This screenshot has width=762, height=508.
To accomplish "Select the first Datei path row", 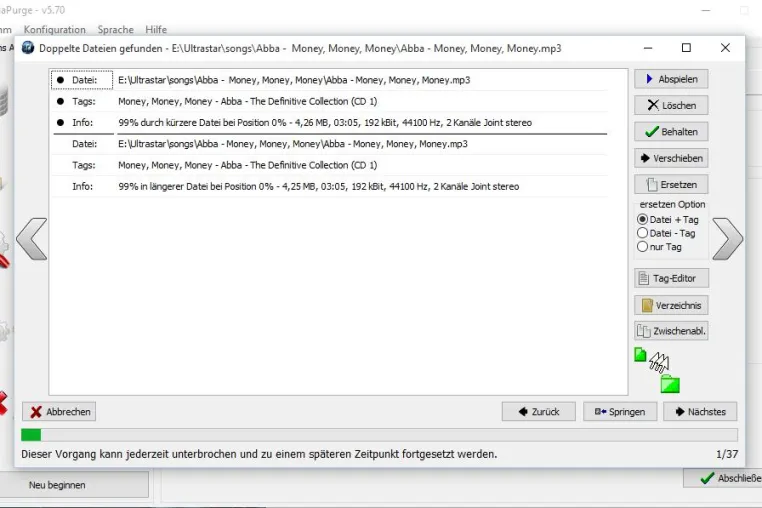I will 330,80.
